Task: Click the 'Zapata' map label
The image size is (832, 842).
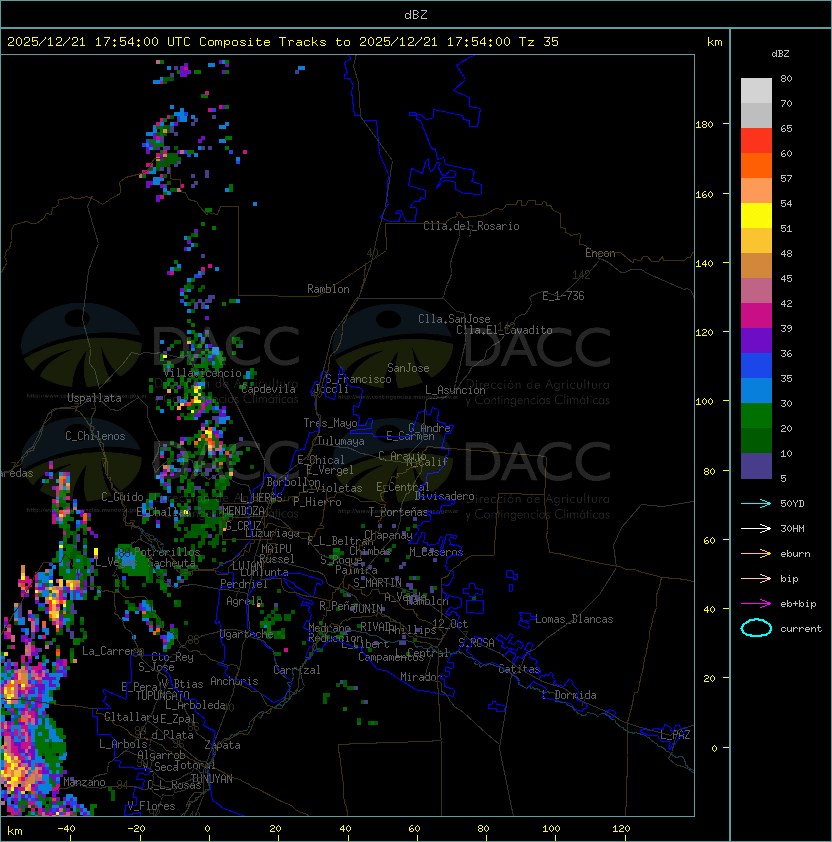Action: pyautogui.click(x=222, y=745)
